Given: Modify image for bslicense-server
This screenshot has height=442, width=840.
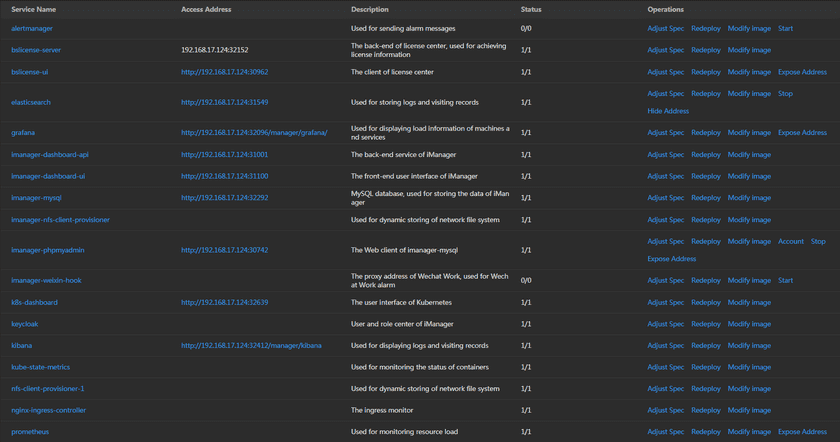Looking at the screenshot, I should pos(749,50).
